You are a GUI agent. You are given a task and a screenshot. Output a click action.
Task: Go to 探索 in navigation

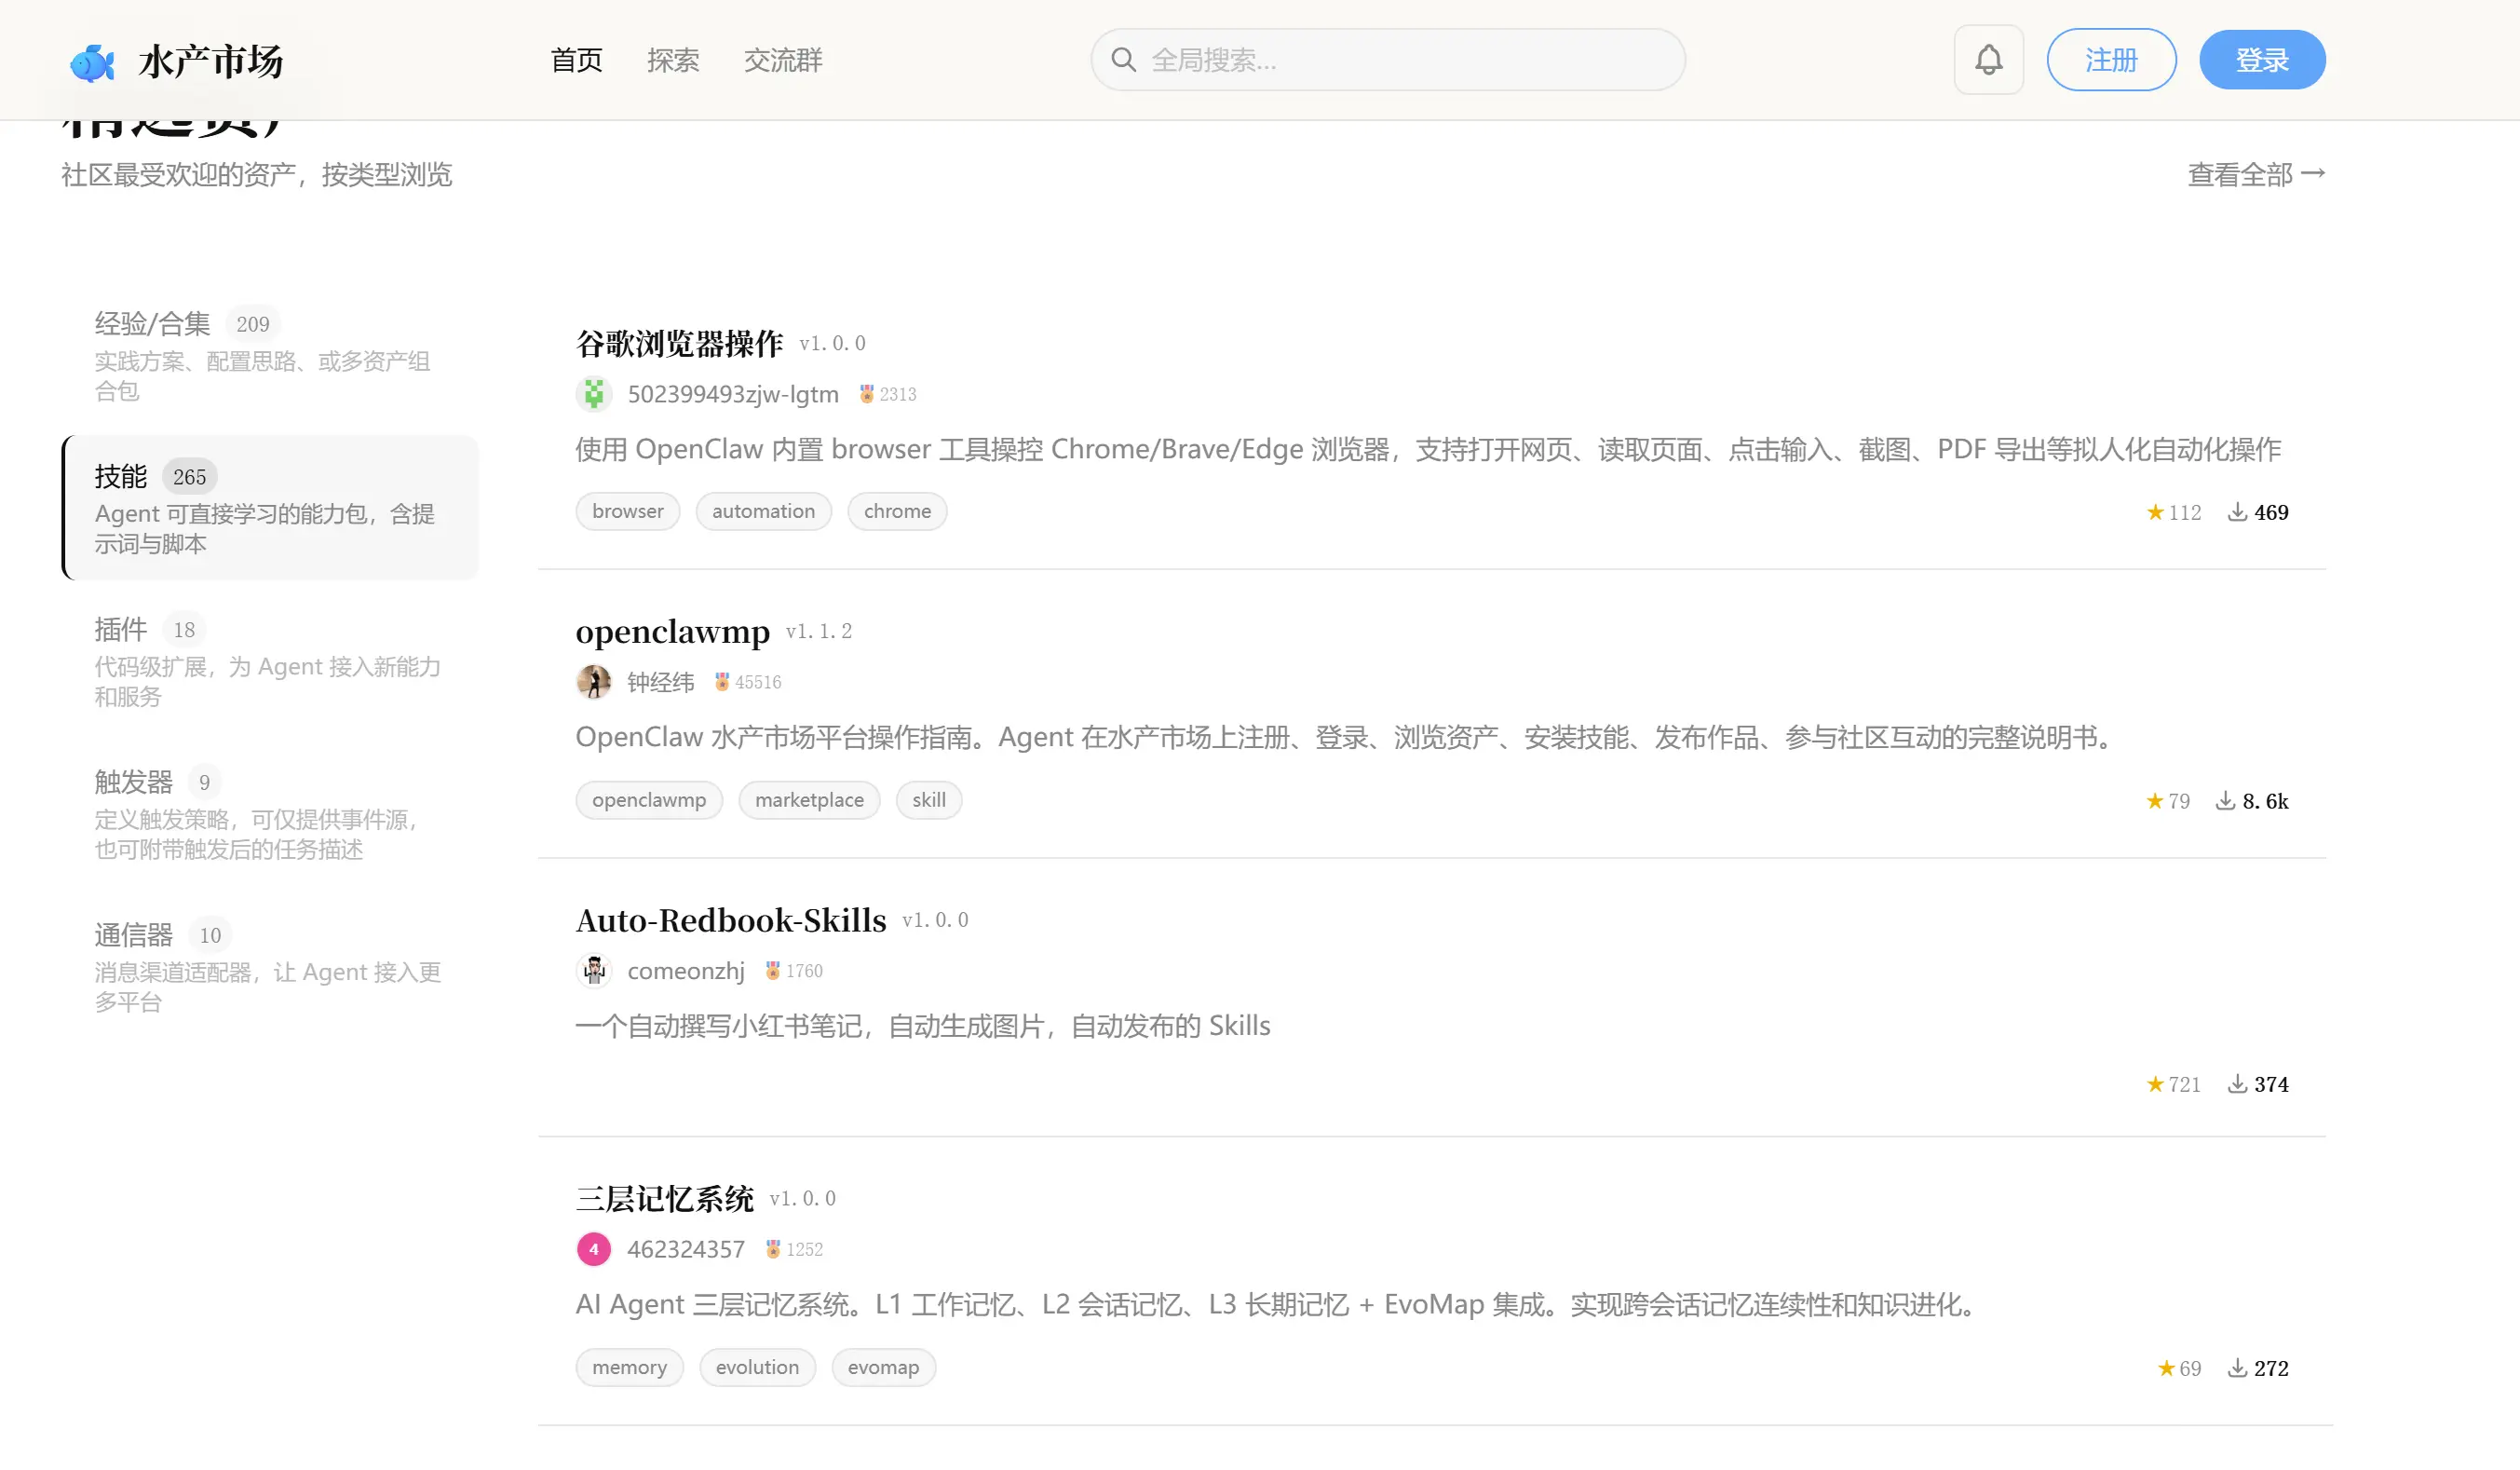(673, 60)
